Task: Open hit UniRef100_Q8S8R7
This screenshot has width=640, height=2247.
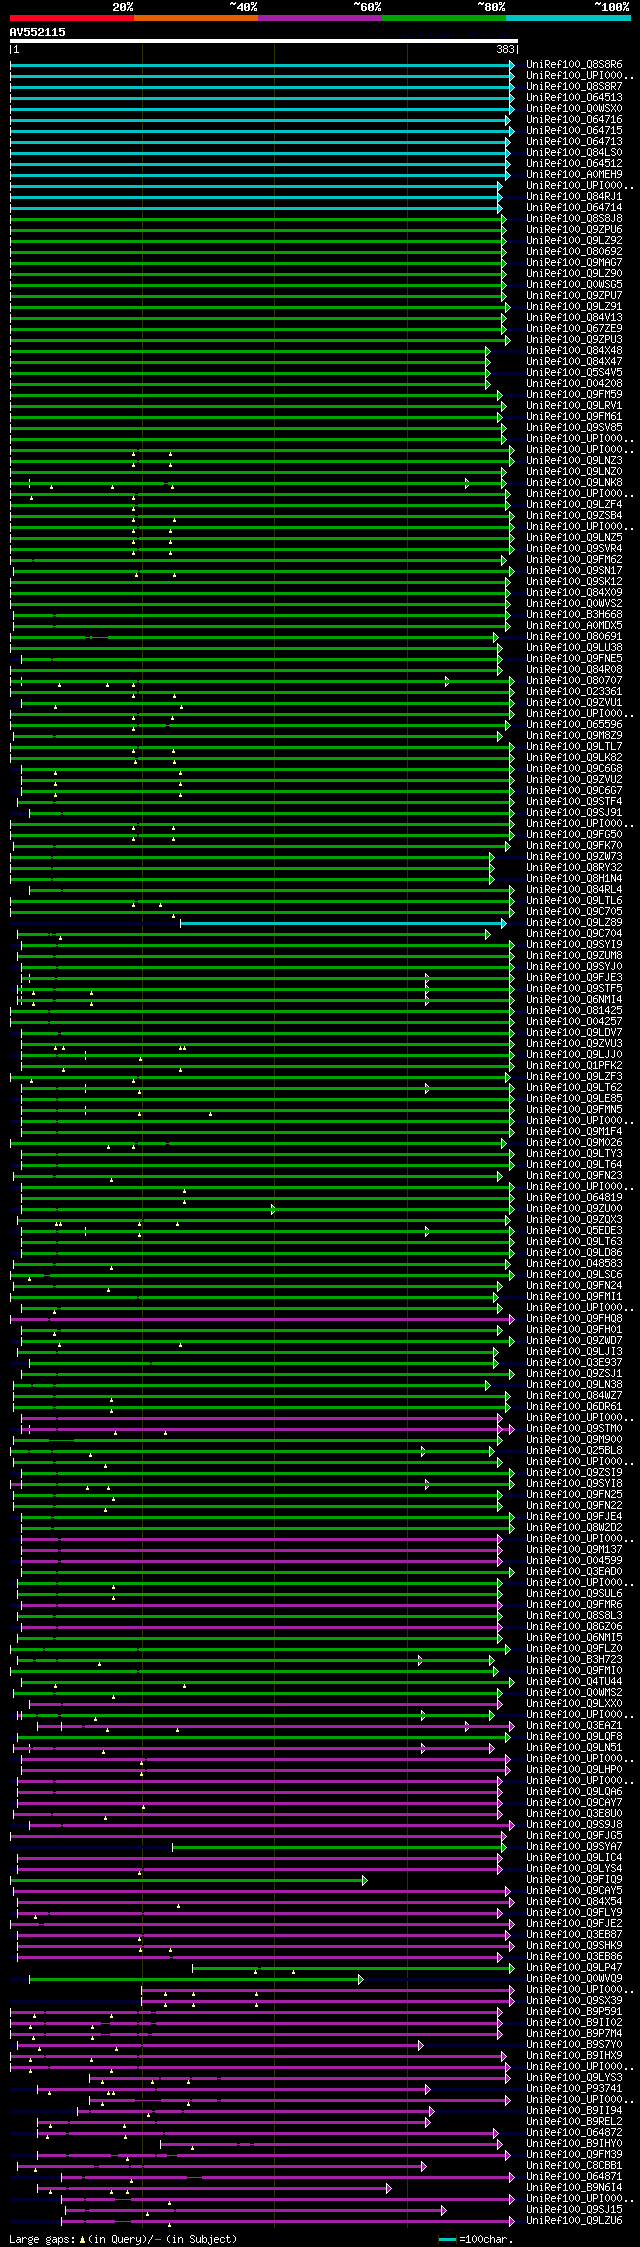Action: (574, 87)
